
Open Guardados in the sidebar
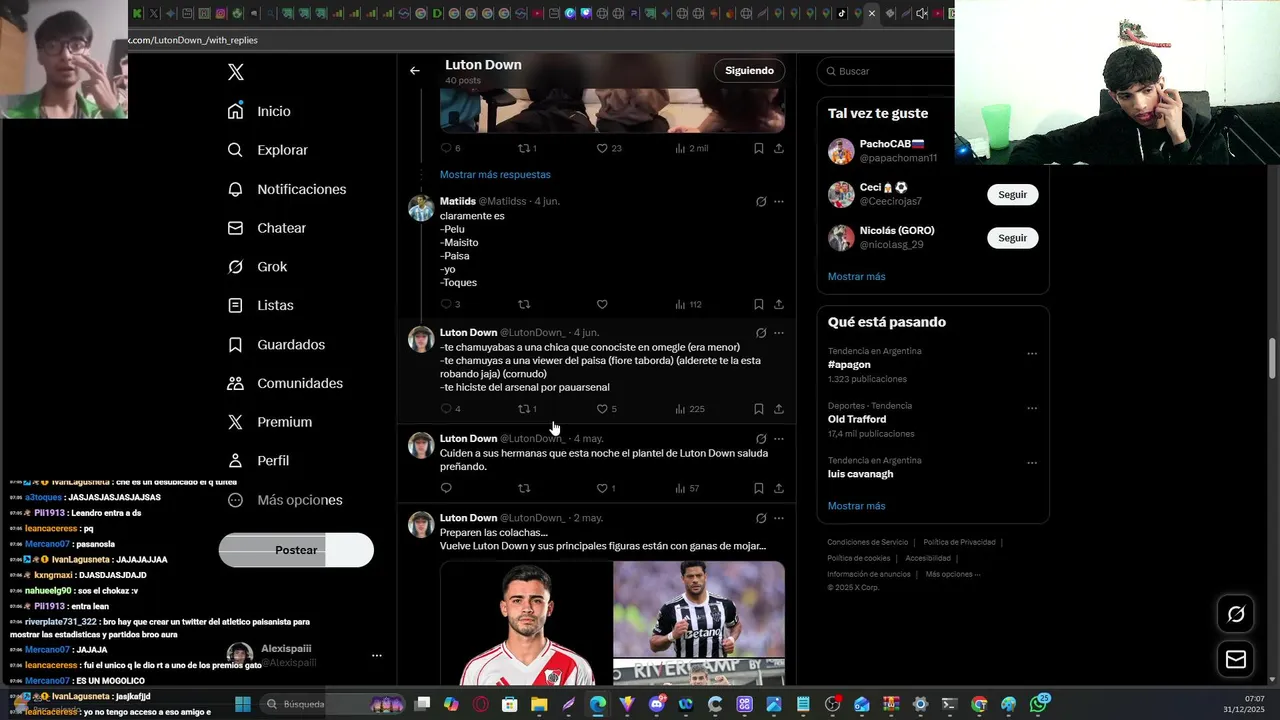[276, 344]
